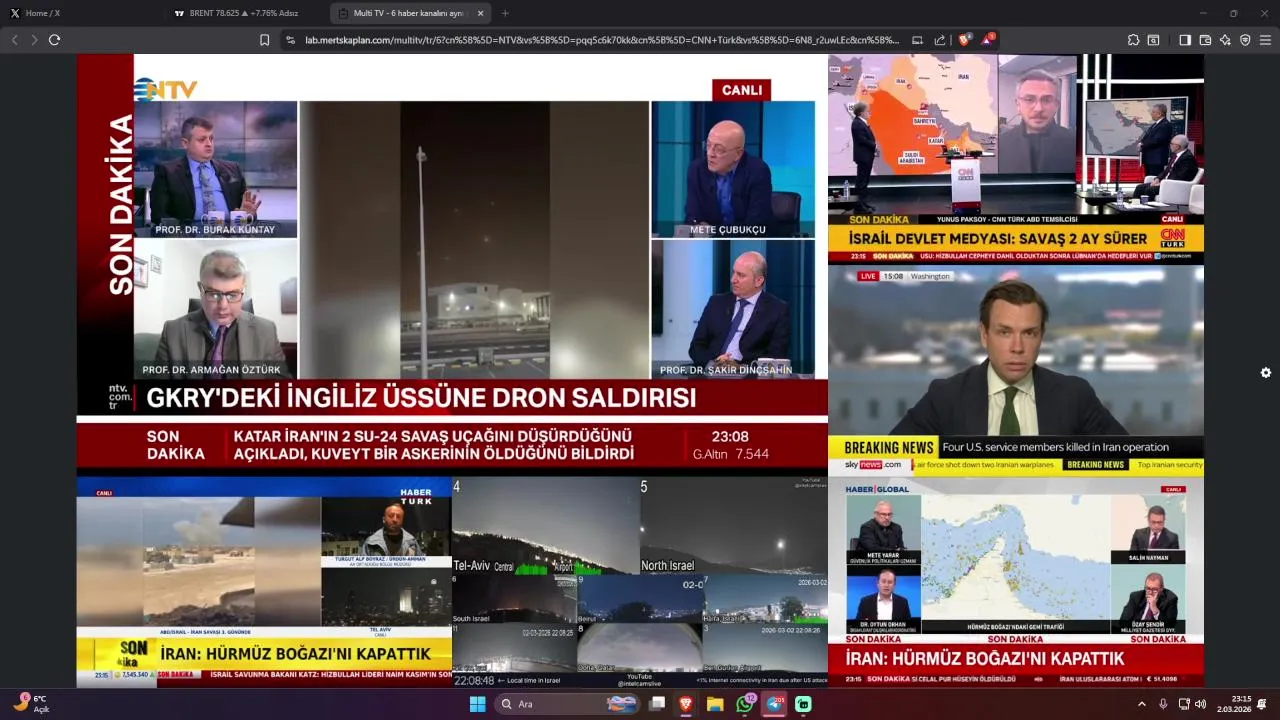1280x720 pixels.
Task: Click the install app icon in address bar
Action: coord(917,40)
